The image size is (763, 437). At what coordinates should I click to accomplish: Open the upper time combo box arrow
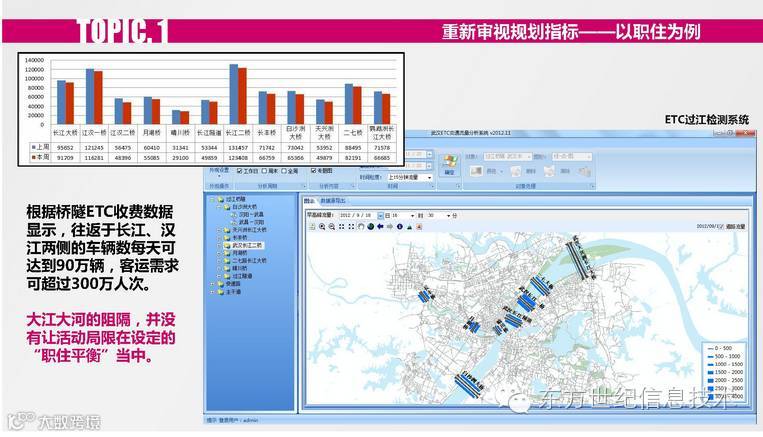429,155
